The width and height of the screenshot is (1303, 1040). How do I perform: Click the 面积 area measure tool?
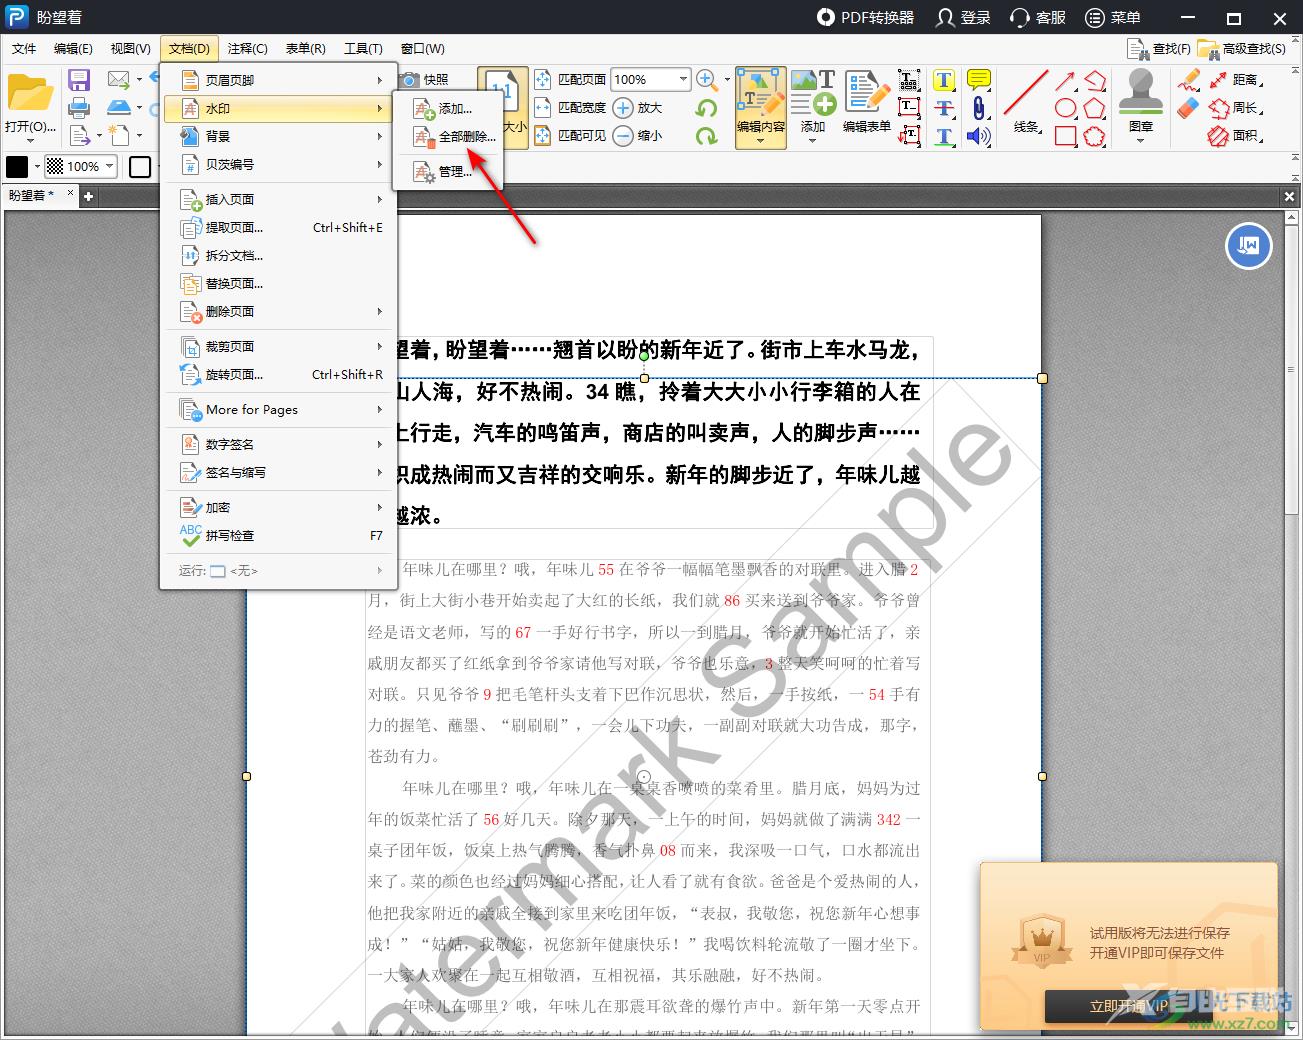click(x=1234, y=136)
